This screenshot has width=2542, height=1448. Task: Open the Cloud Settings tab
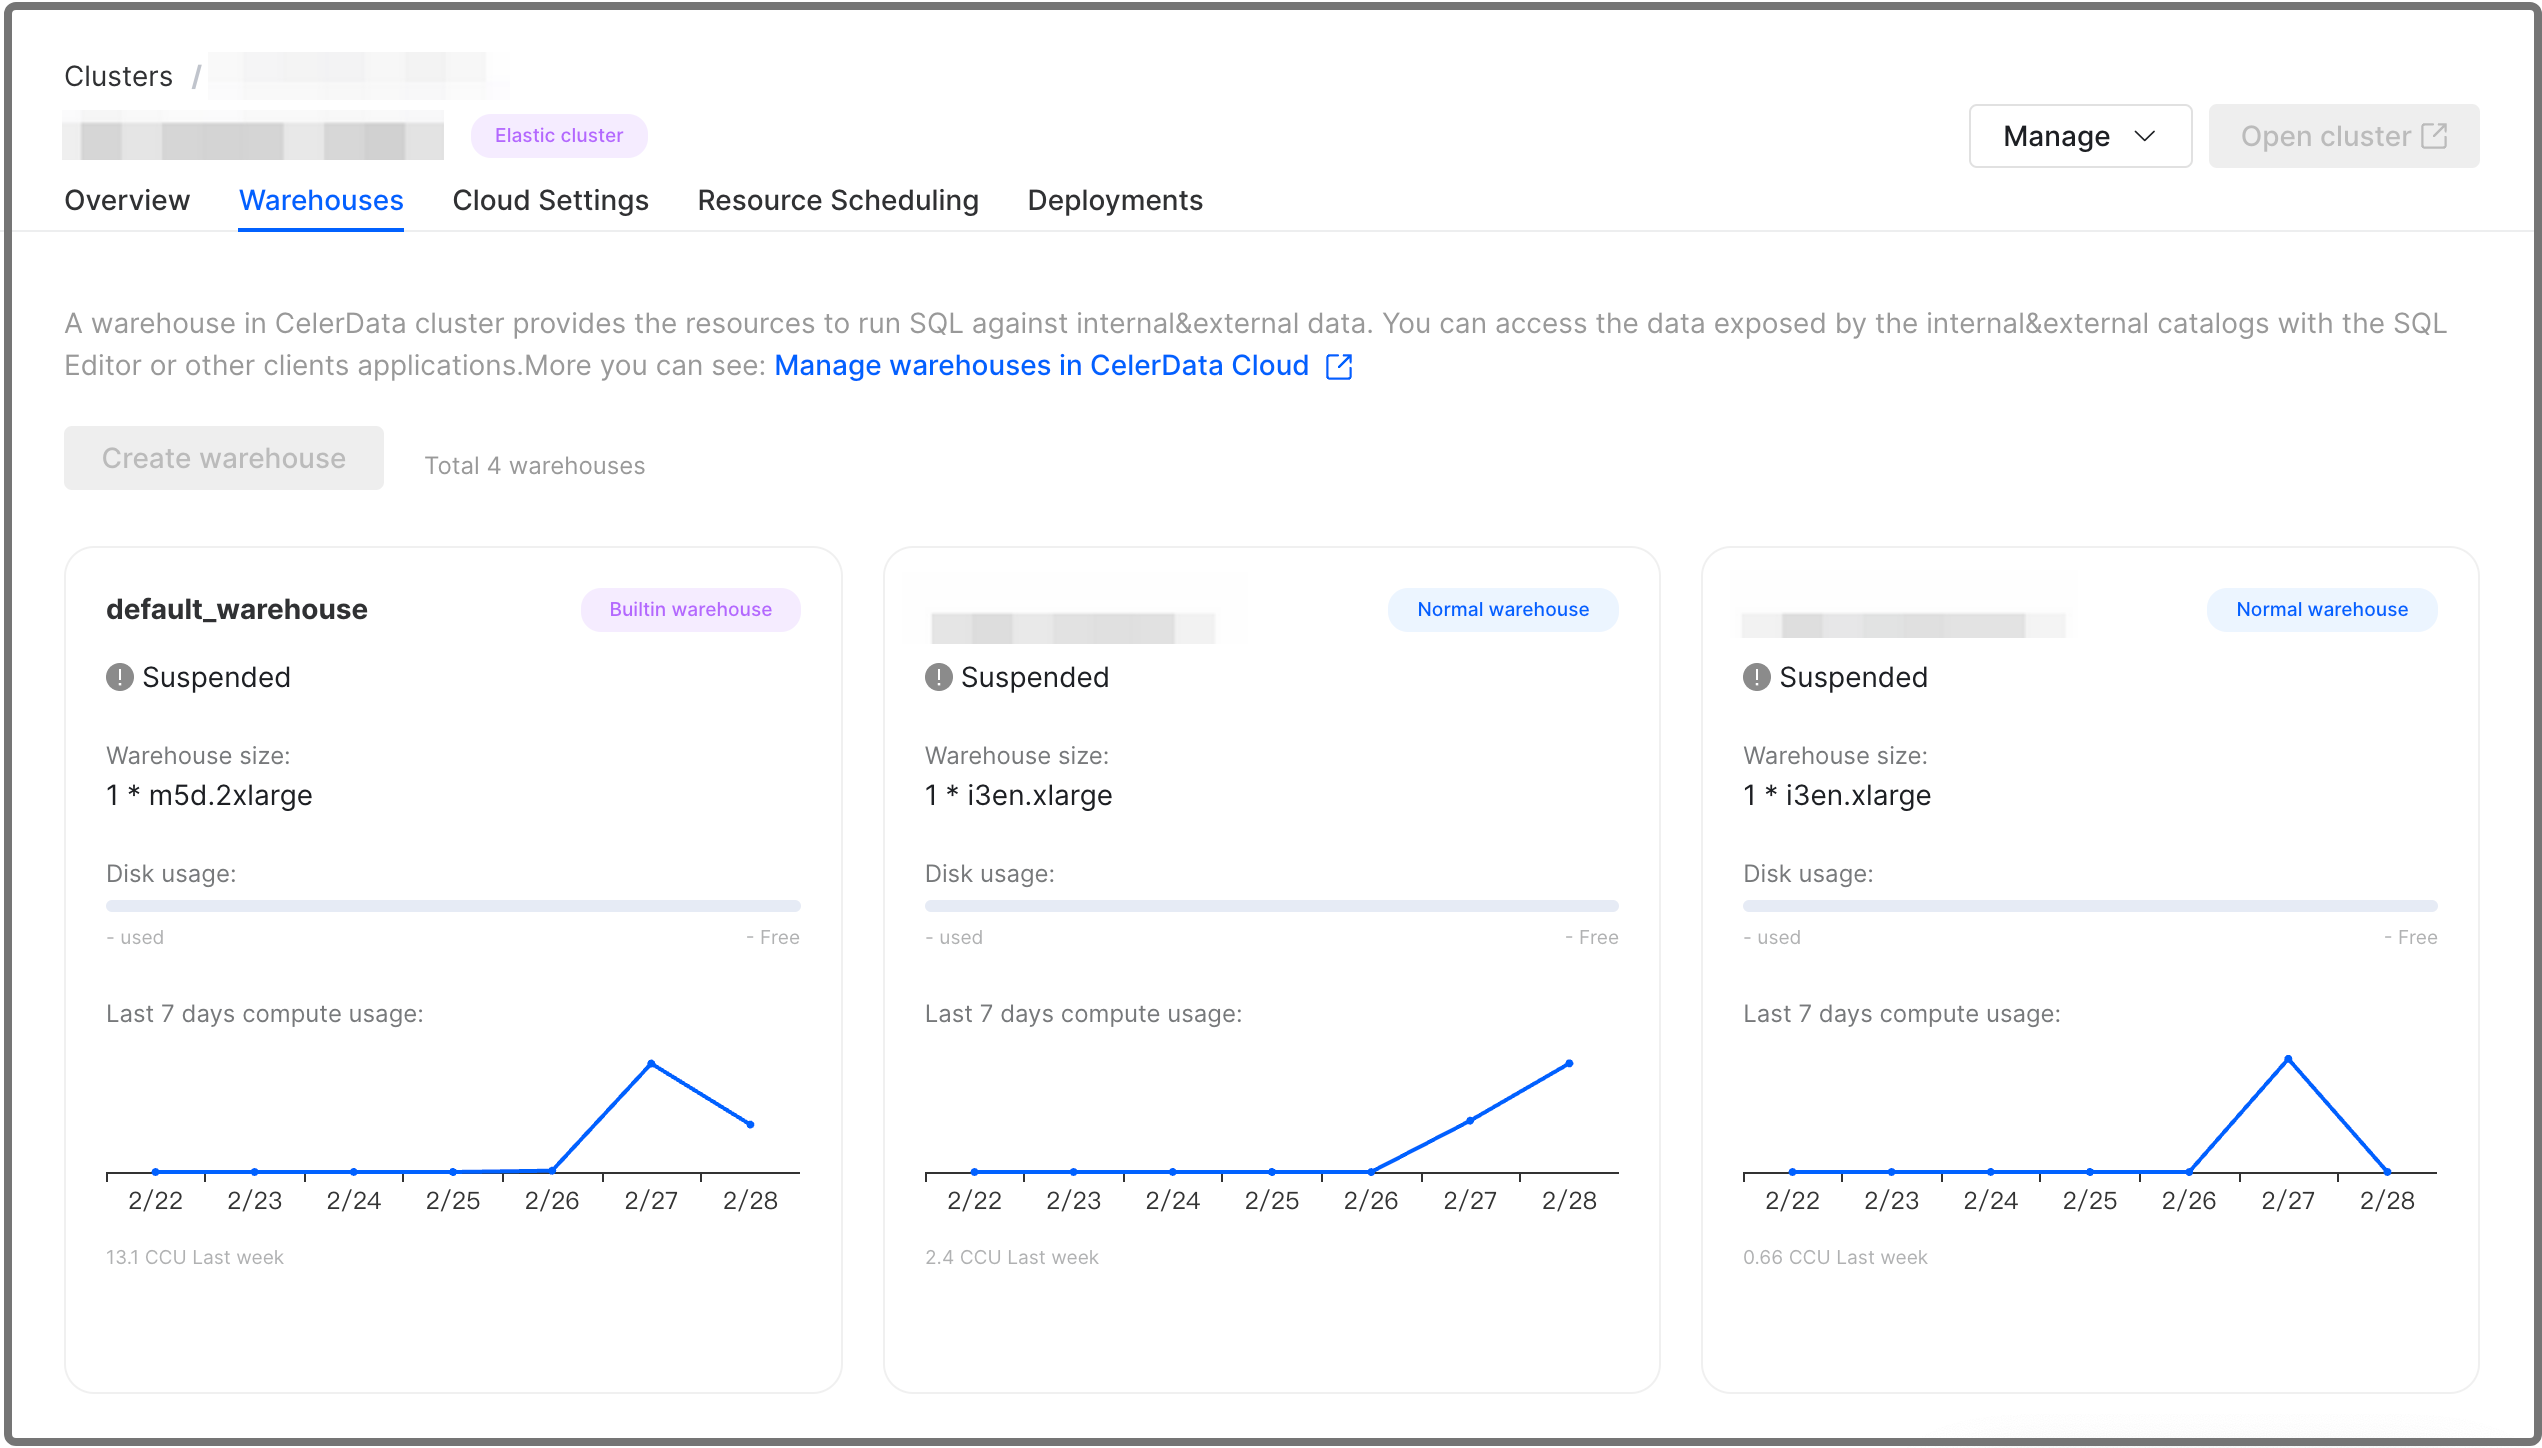tap(550, 200)
